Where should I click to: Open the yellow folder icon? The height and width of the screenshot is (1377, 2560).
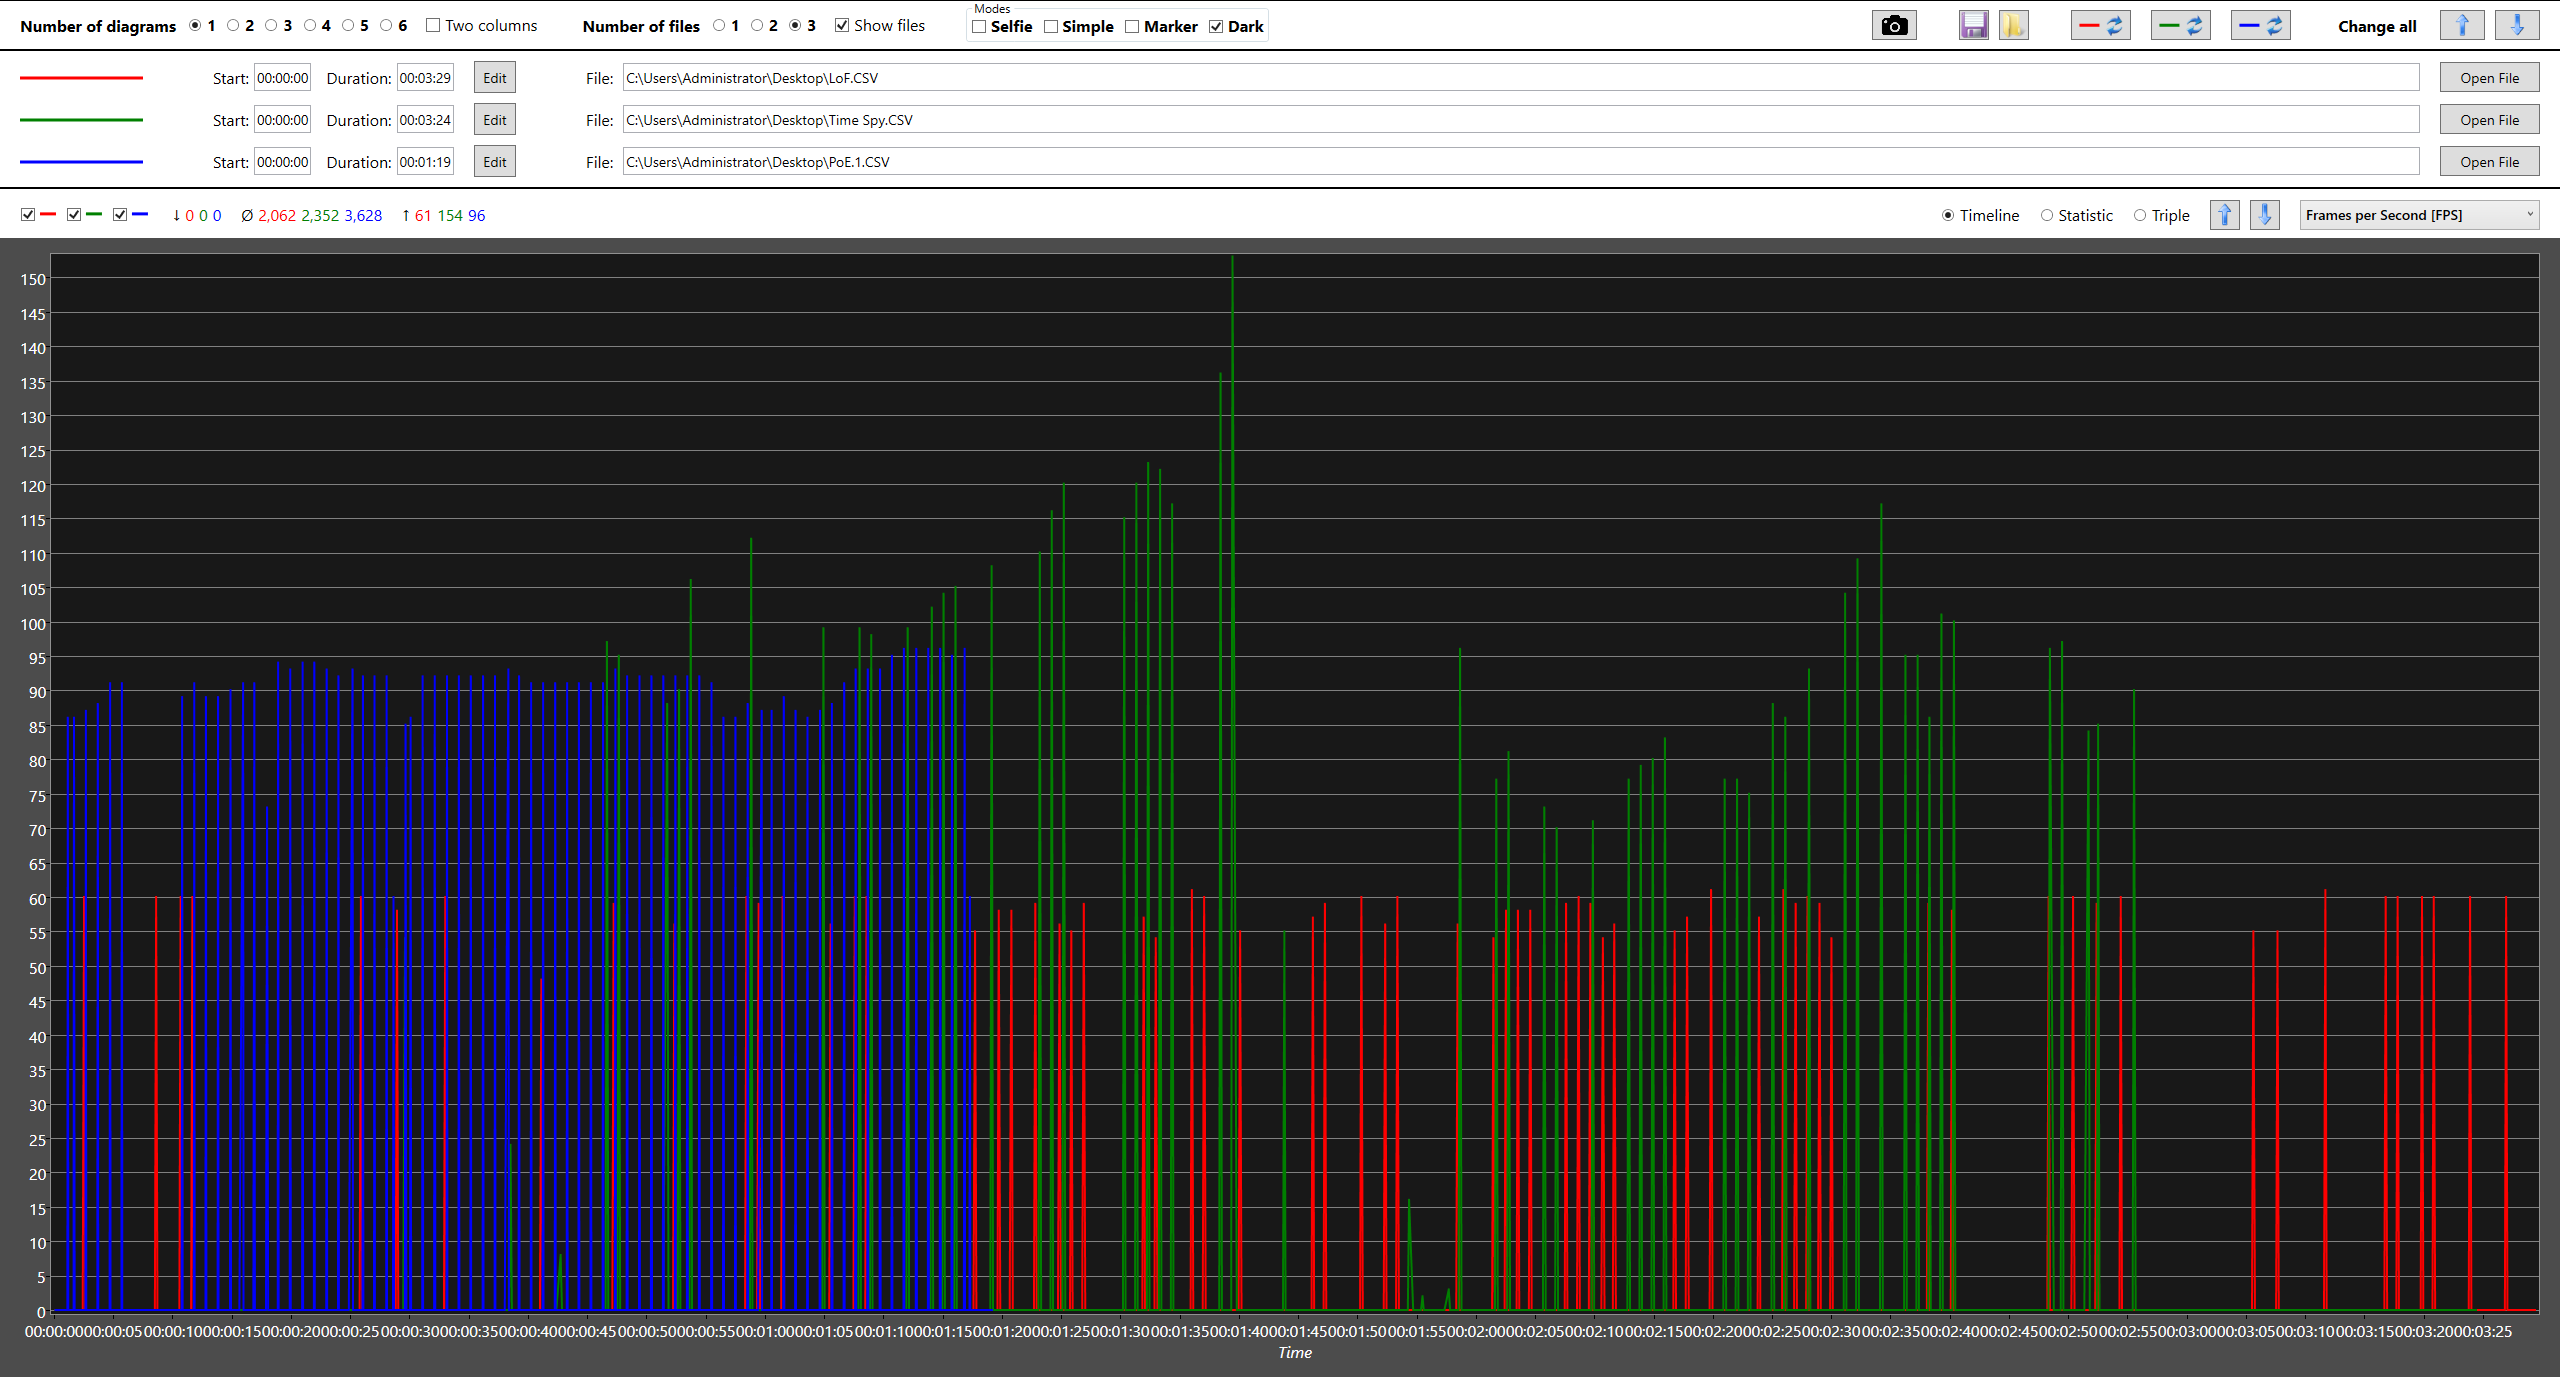pyautogui.click(x=2013, y=26)
